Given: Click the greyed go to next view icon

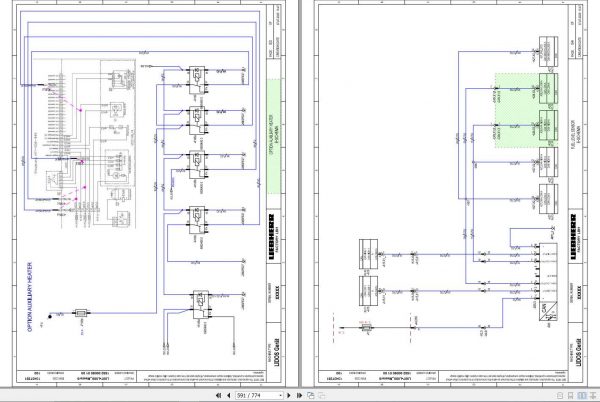Looking at the screenshot, I should coord(321,395).
